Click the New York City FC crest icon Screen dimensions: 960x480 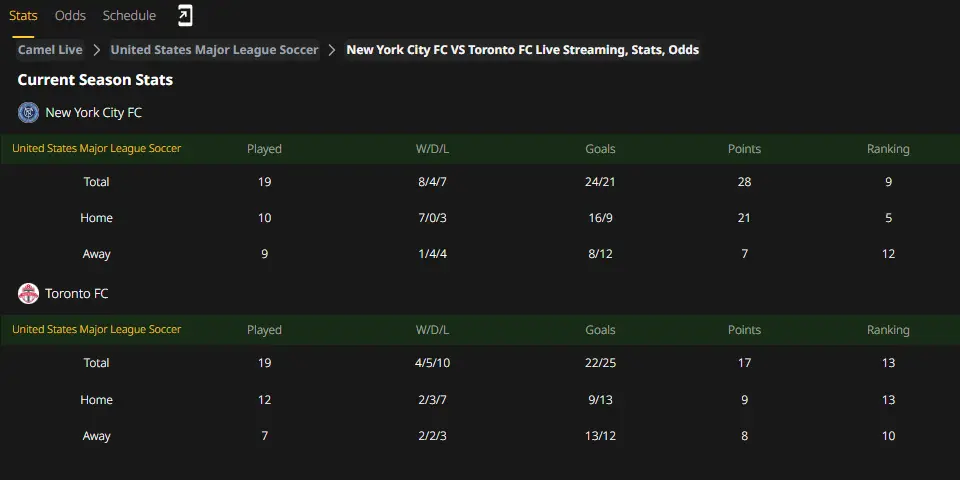pyautogui.click(x=28, y=113)
